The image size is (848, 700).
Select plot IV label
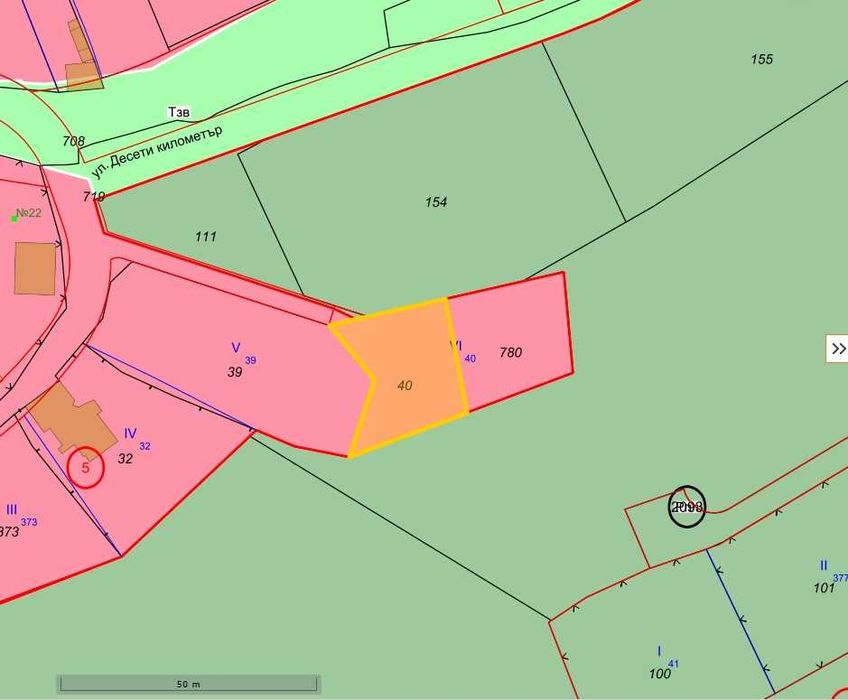pyautogui.click(x=130, y=433)
